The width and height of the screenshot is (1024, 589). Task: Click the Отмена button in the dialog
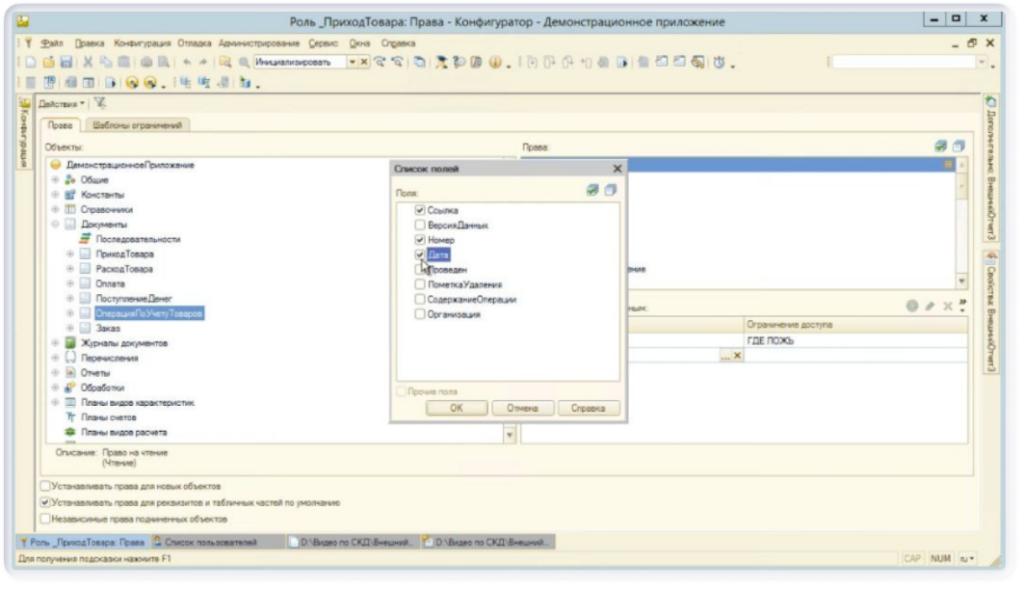[522, 408]
